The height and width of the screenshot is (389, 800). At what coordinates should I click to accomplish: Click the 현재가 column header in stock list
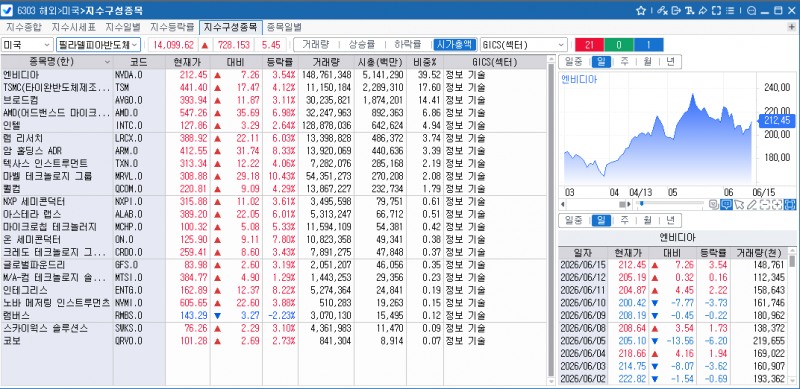coord(188,62)
